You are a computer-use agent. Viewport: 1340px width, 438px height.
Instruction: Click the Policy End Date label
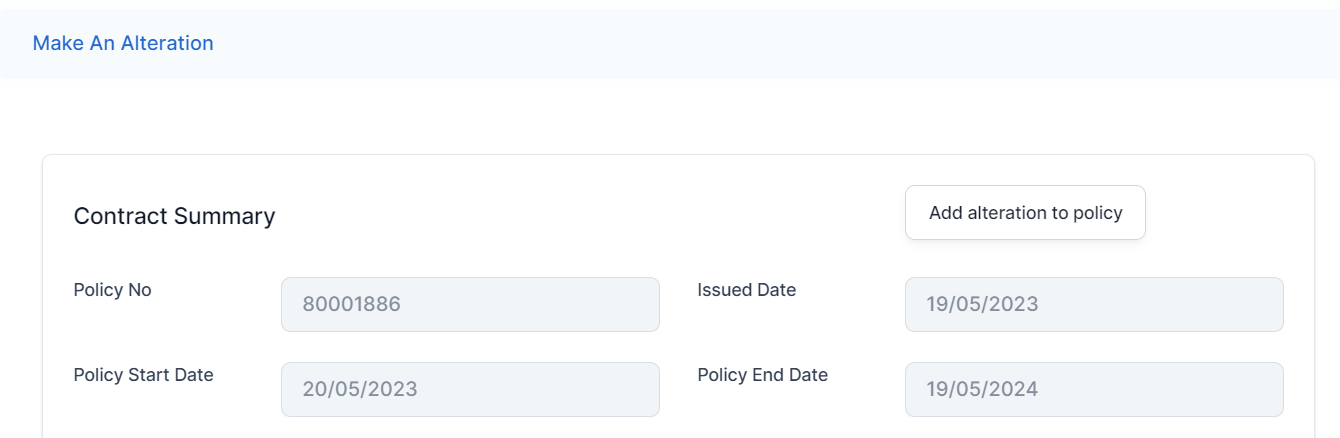(x=763, y=375)
